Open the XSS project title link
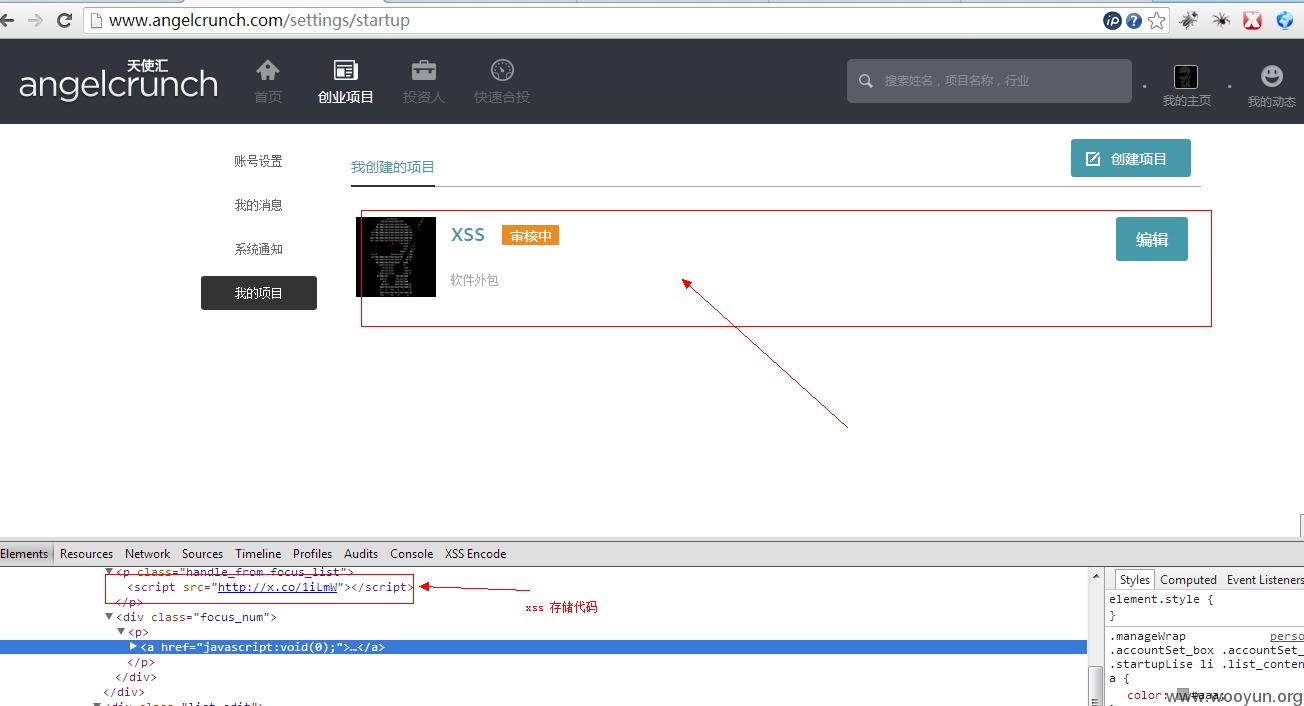The image size is (1304, 706). (468, 235)
